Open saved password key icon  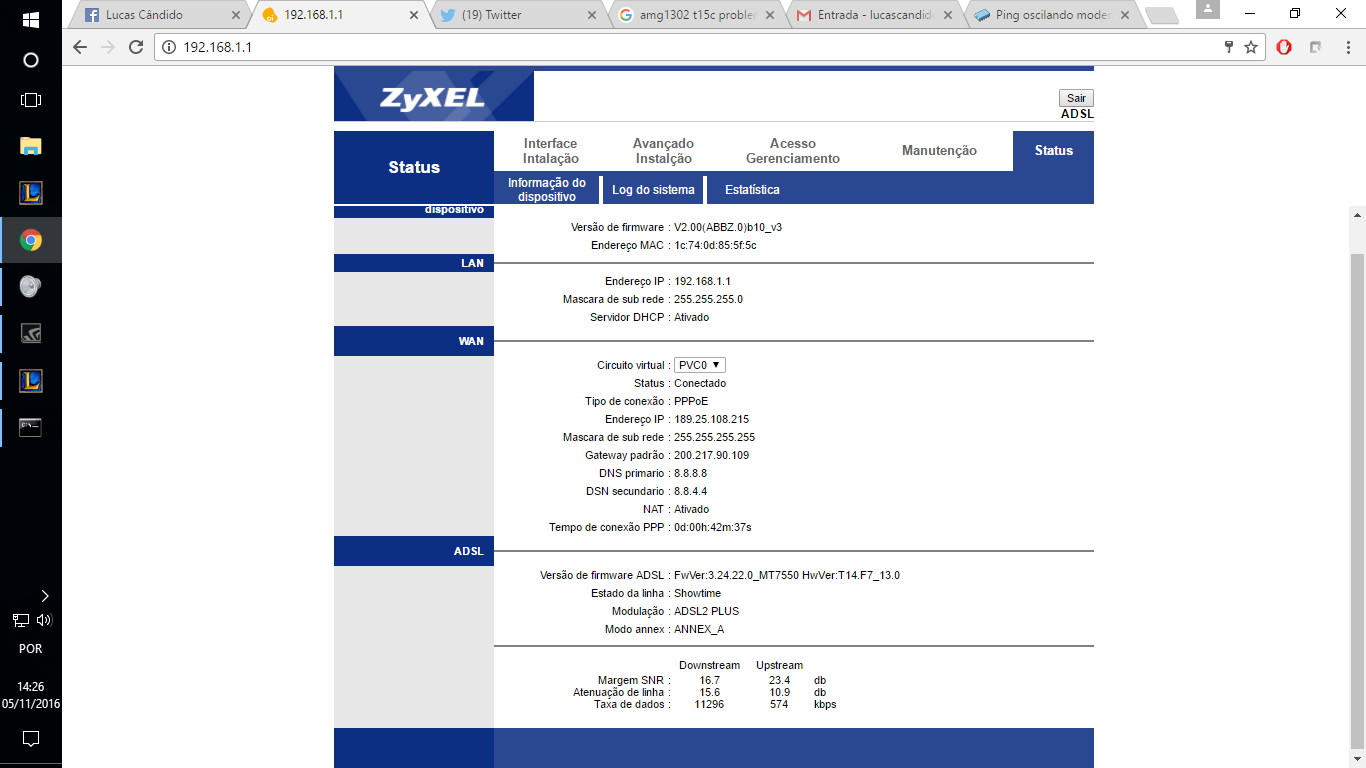1229,47
